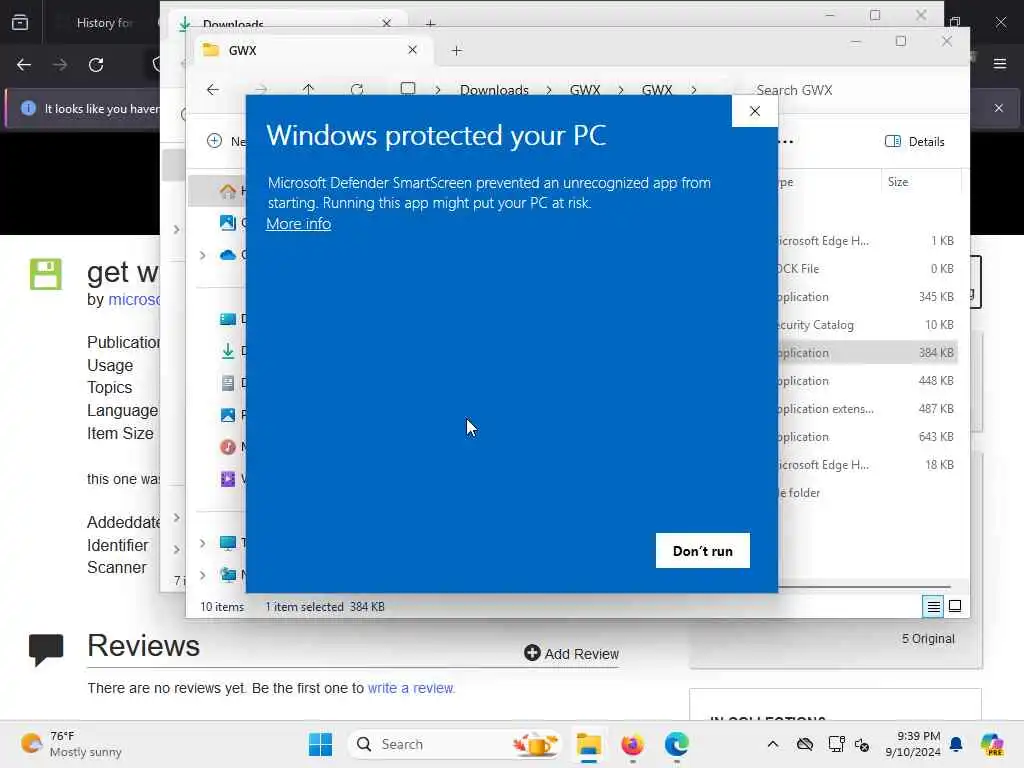Switch to details list view layout

(x=933, y=607)
